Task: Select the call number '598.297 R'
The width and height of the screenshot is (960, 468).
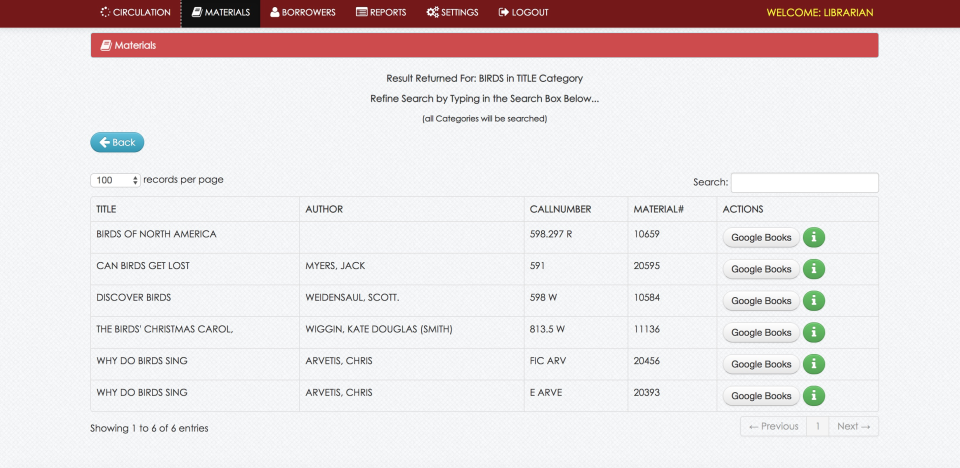Action: tap(551, 234)
